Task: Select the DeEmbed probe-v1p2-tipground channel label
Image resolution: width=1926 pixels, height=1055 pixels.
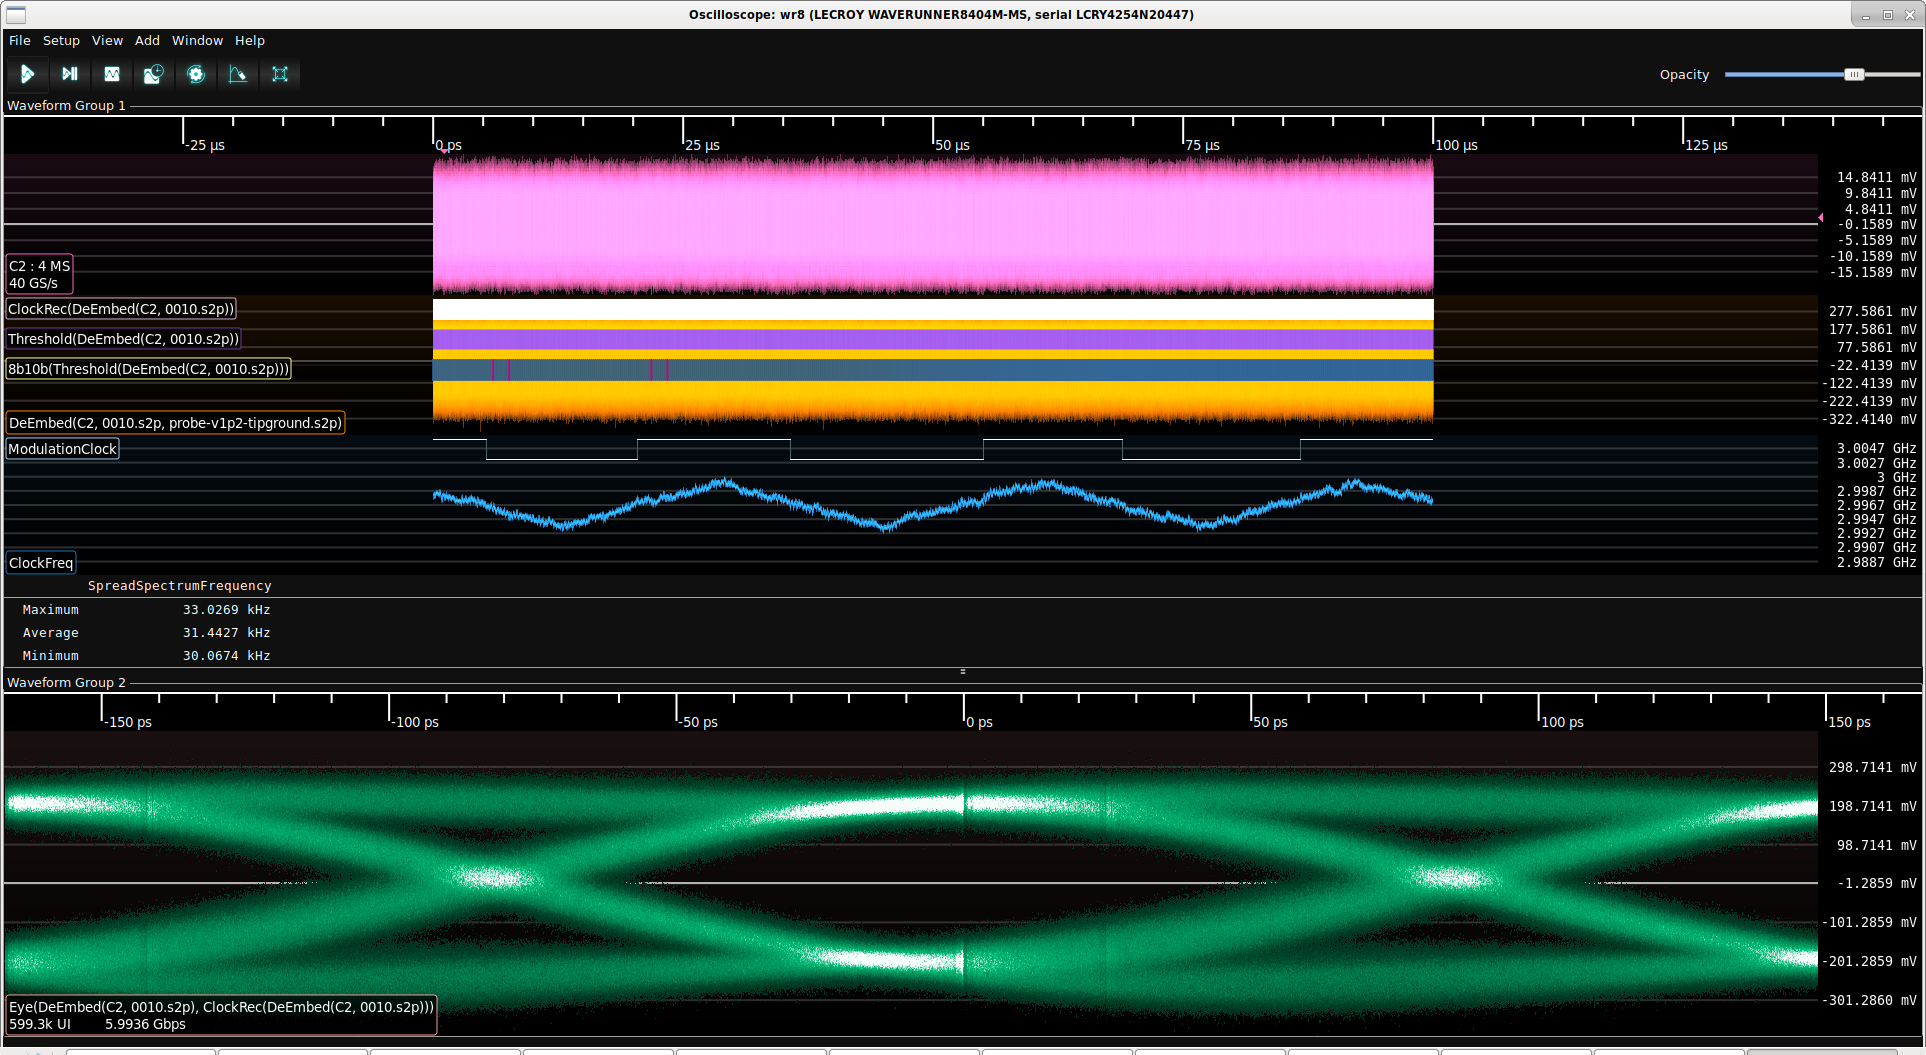Action: click(x=175, y=423)
